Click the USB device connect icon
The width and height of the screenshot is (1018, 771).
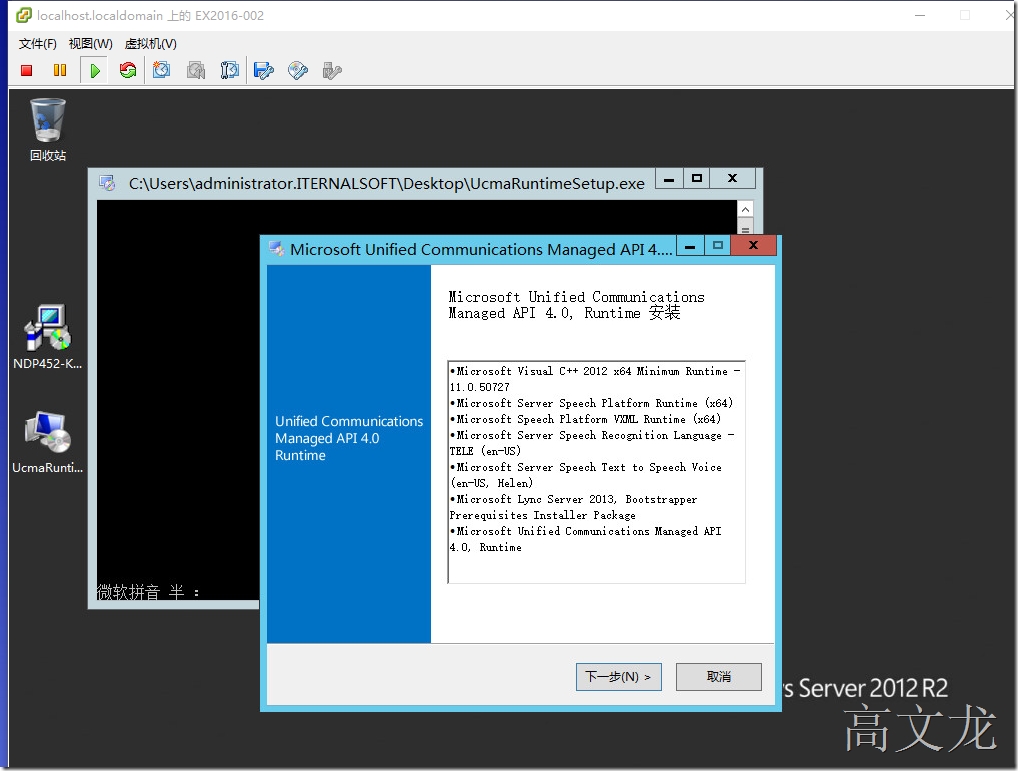pyautogui.click(x=332, y=70)
